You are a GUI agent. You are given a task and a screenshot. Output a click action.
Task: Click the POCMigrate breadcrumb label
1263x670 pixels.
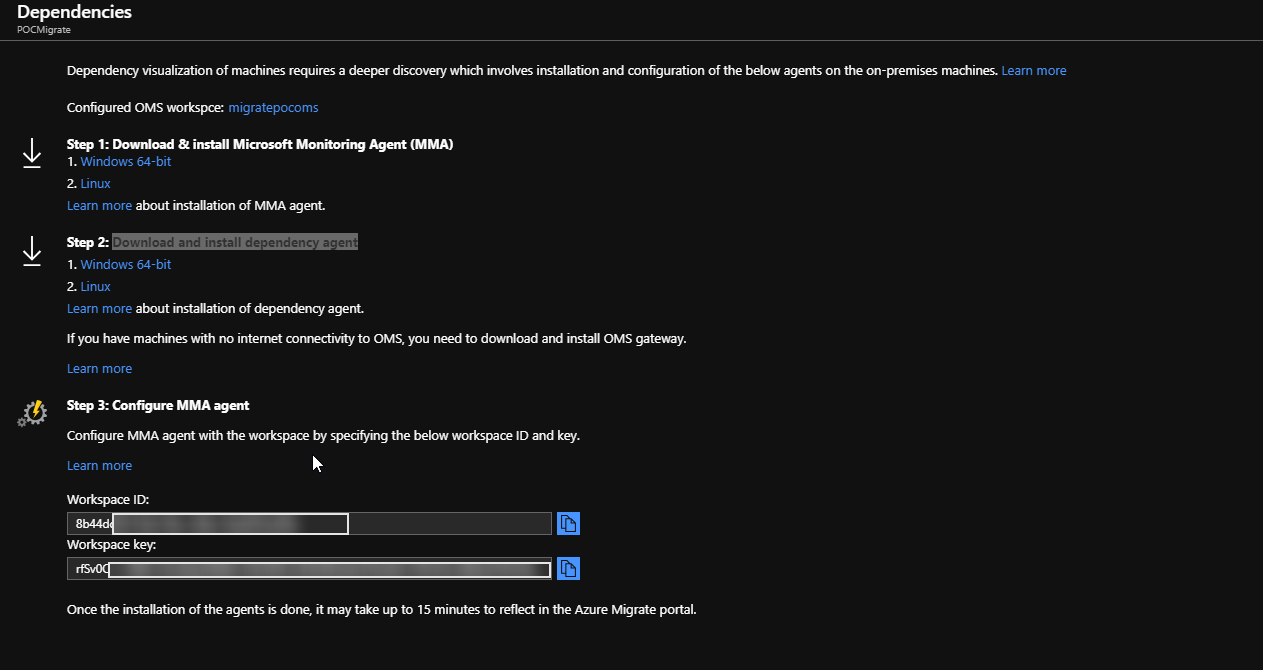click(x=42, y=30)
